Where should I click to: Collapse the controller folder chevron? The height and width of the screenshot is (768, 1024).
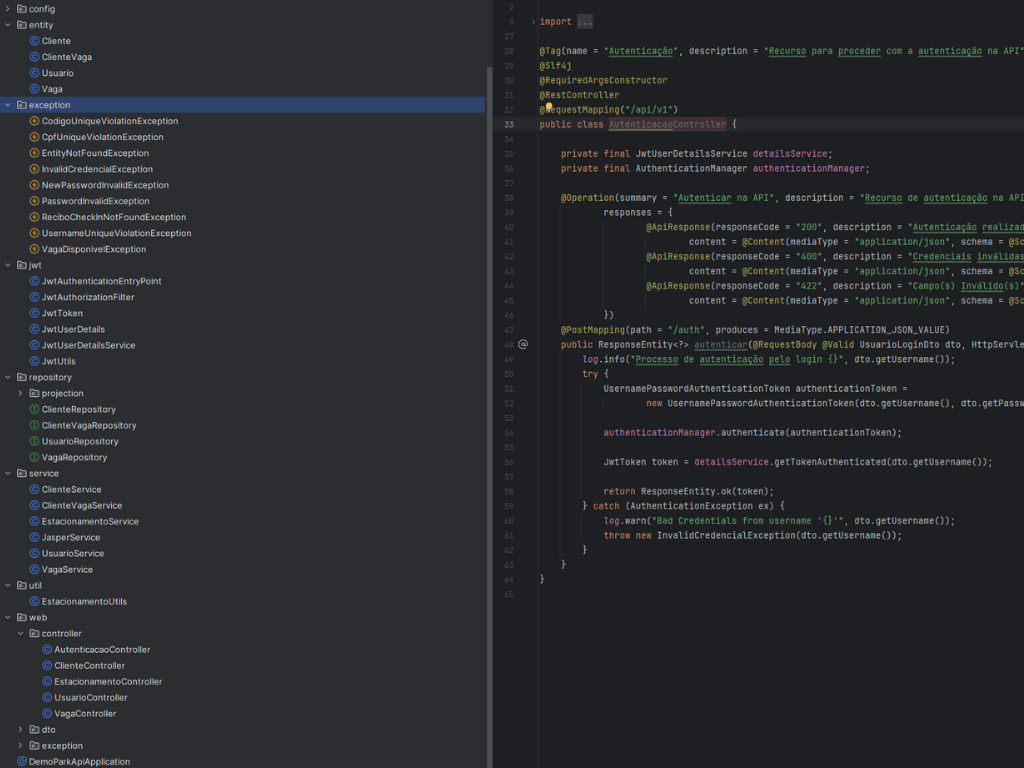[20, 633]
